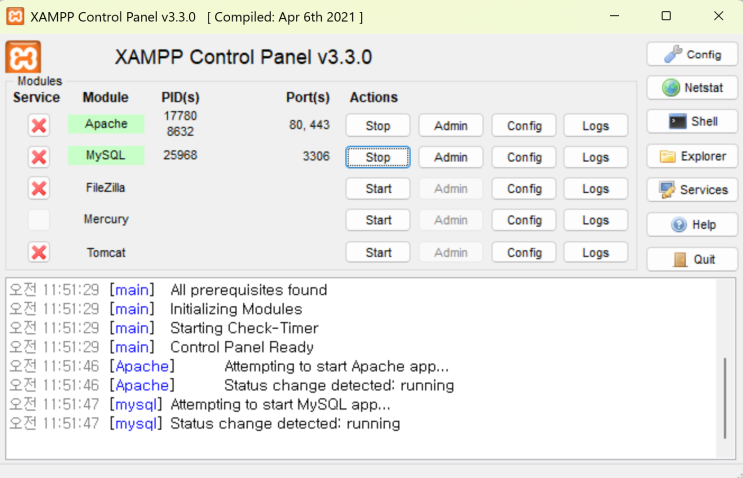Open Mercury Logs menu
743x478 pixels.
tap(596, 220)
